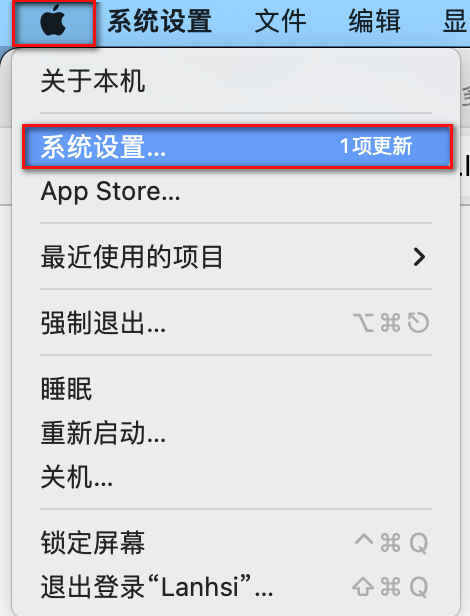The width and height of the screenshot is (470, 616).
Task: Click the force quit shortcut symbols
Action: click(391, 323)
